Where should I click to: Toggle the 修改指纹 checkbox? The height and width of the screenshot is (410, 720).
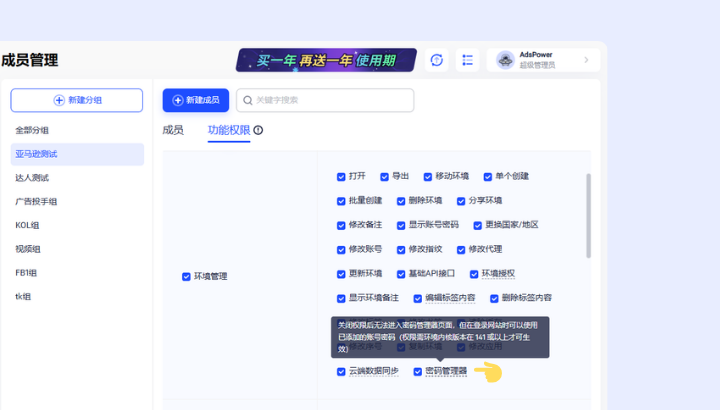401,250
